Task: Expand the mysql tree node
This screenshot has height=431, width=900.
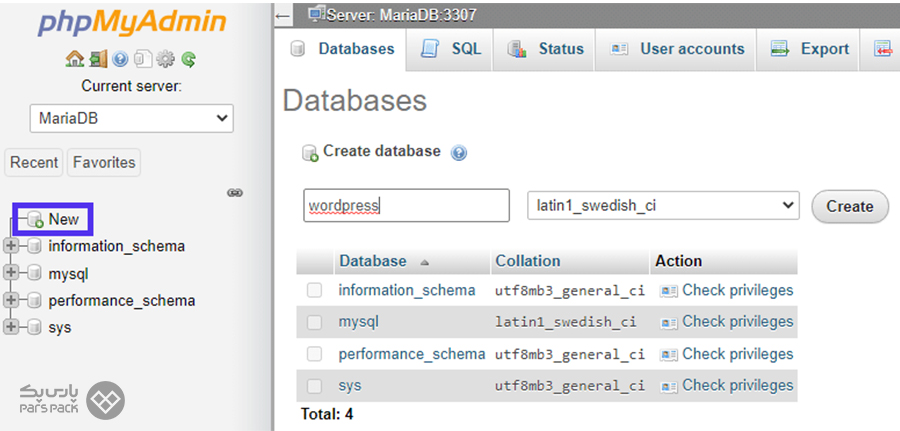Action: point(11,273)
